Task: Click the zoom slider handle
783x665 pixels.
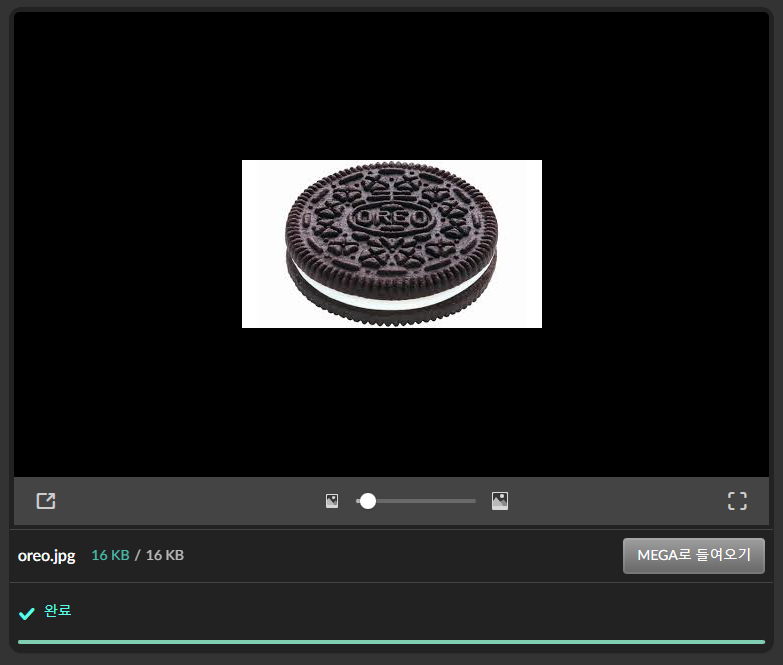Action: pos(368,501)
